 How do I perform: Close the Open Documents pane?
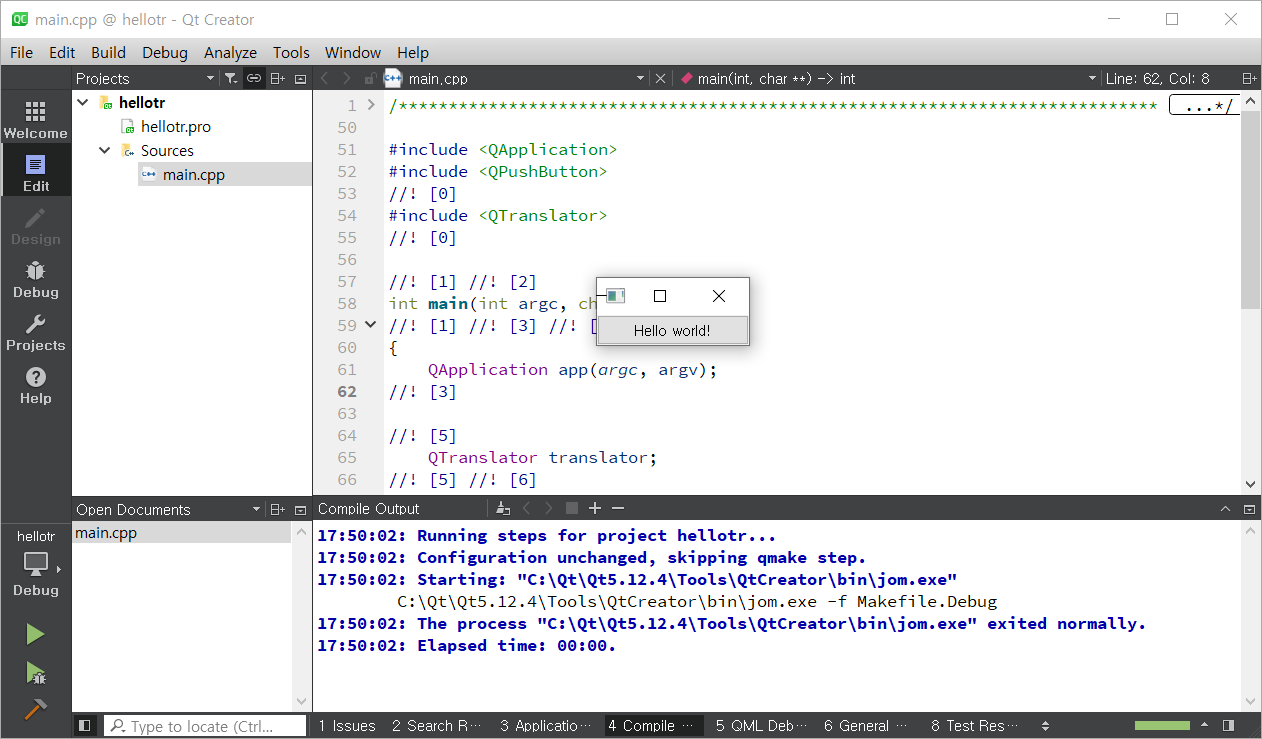coord(300,509)
